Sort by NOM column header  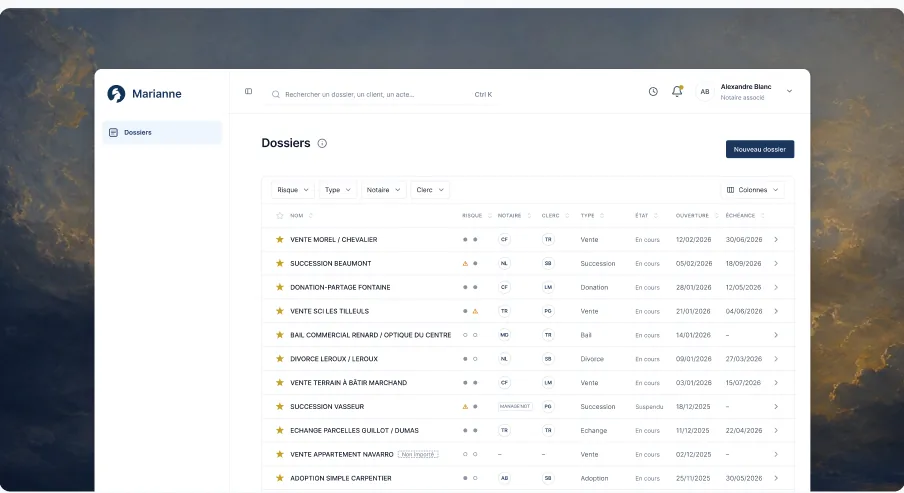point(302,216)
